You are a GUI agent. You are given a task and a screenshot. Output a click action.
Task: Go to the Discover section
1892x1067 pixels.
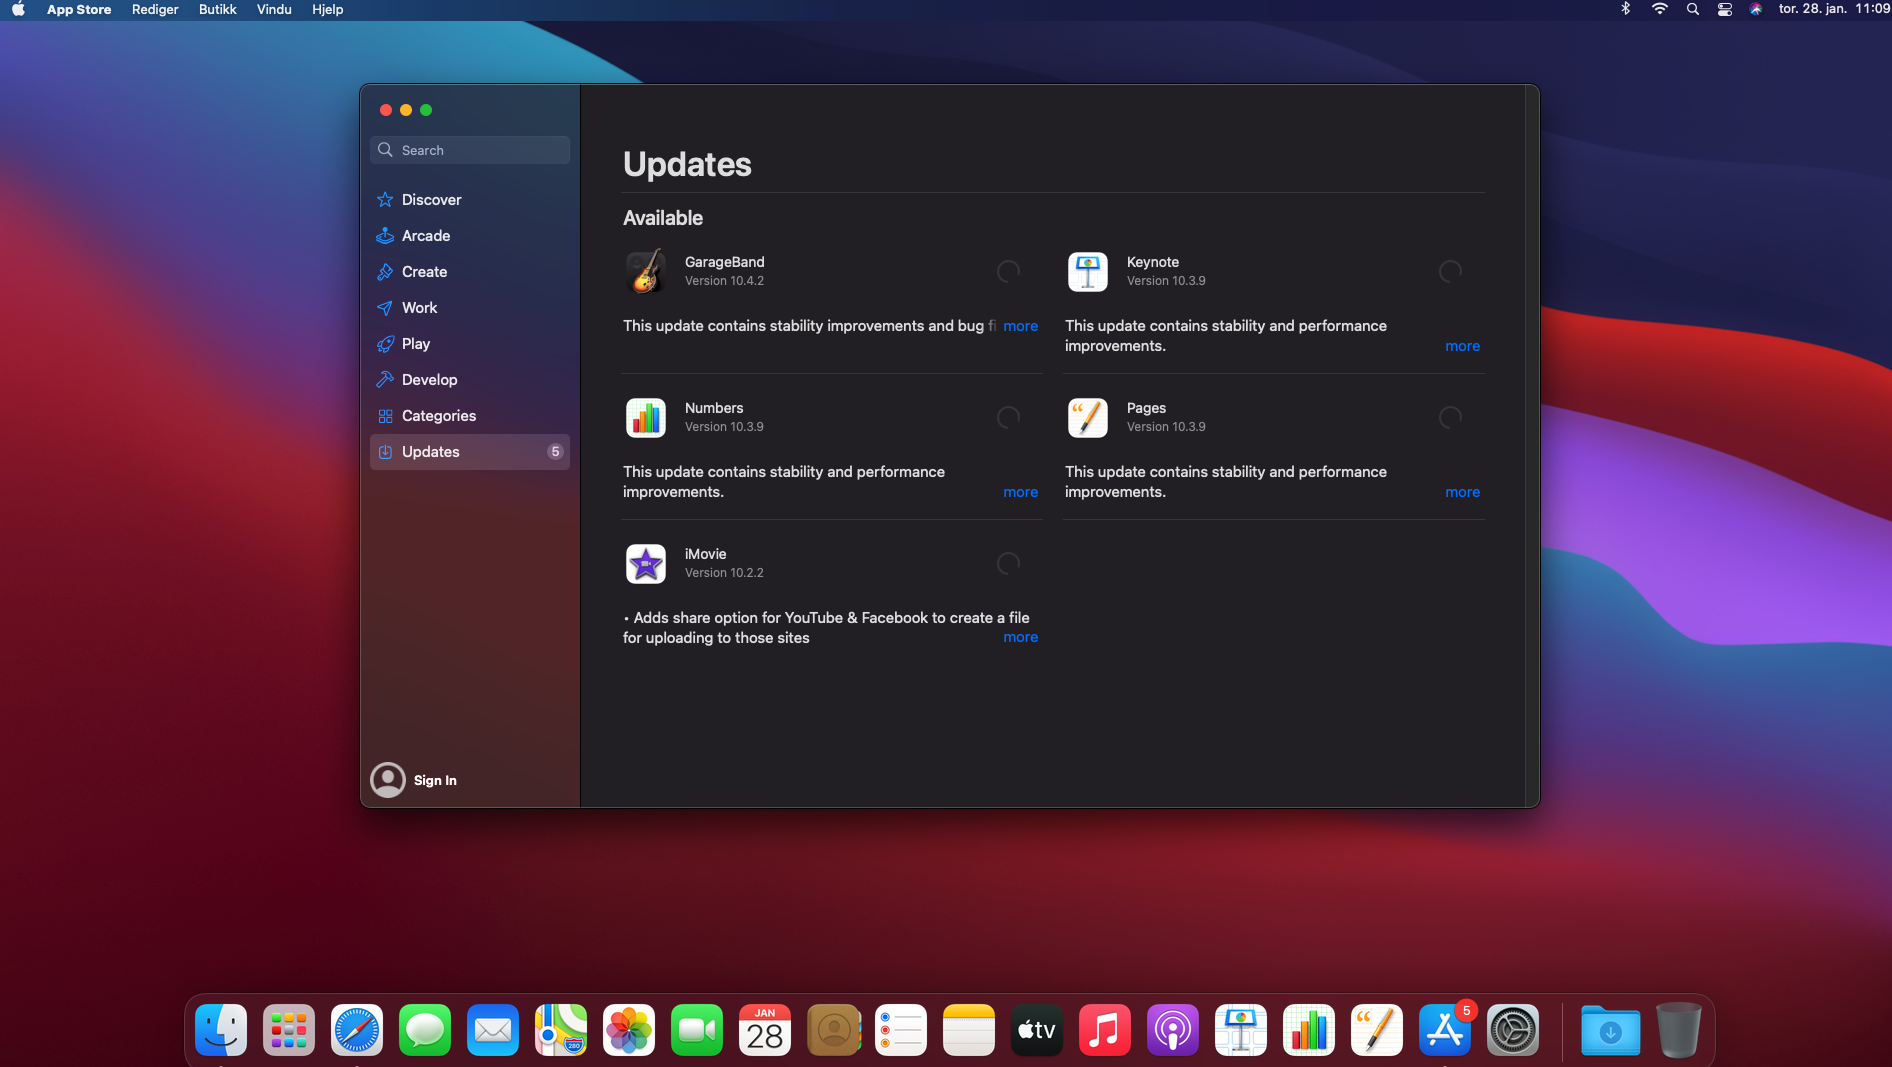470,200
